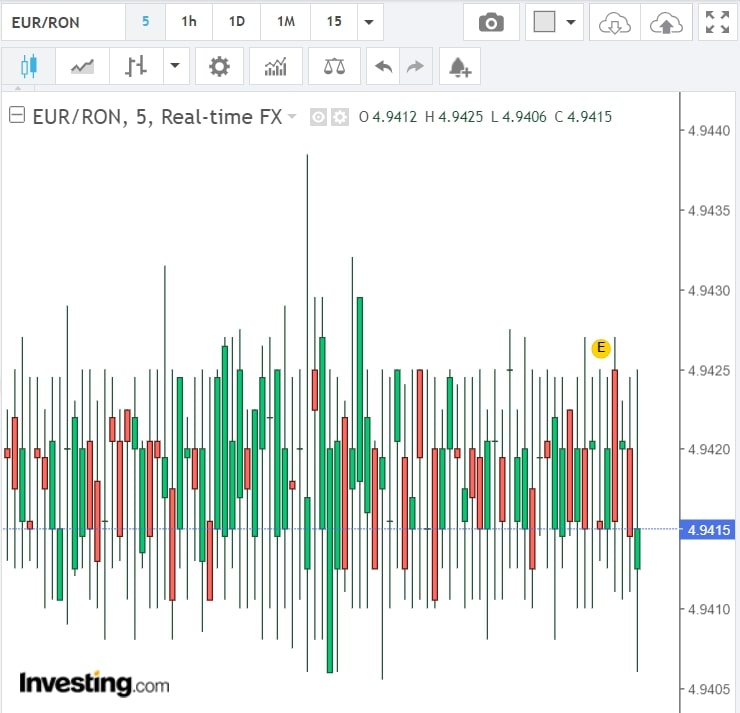Open the chart style dropdown arrow
The height and width of the screenshot is (713, 740).
[x=175, y=67]
